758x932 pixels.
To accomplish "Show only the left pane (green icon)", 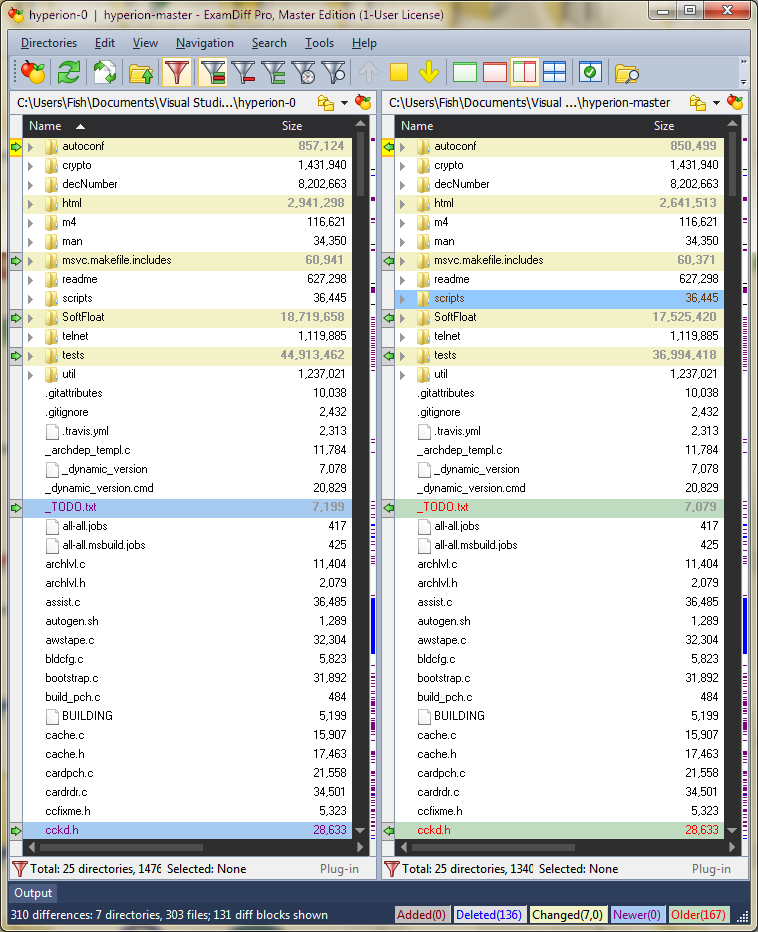I will click(464, 73).
